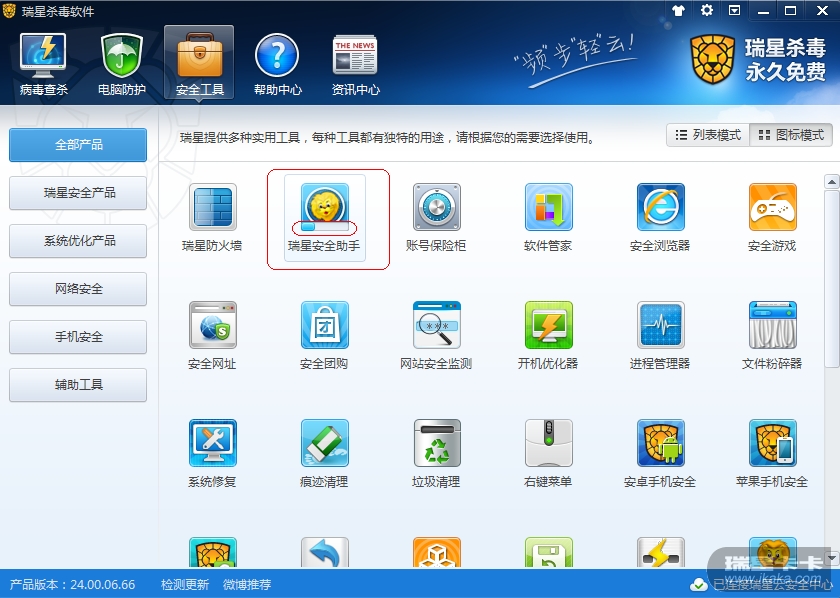This screenshot has width=840, height=598.
Task: Click the cloud connection status icon
Action: click(x=698, y=585)
